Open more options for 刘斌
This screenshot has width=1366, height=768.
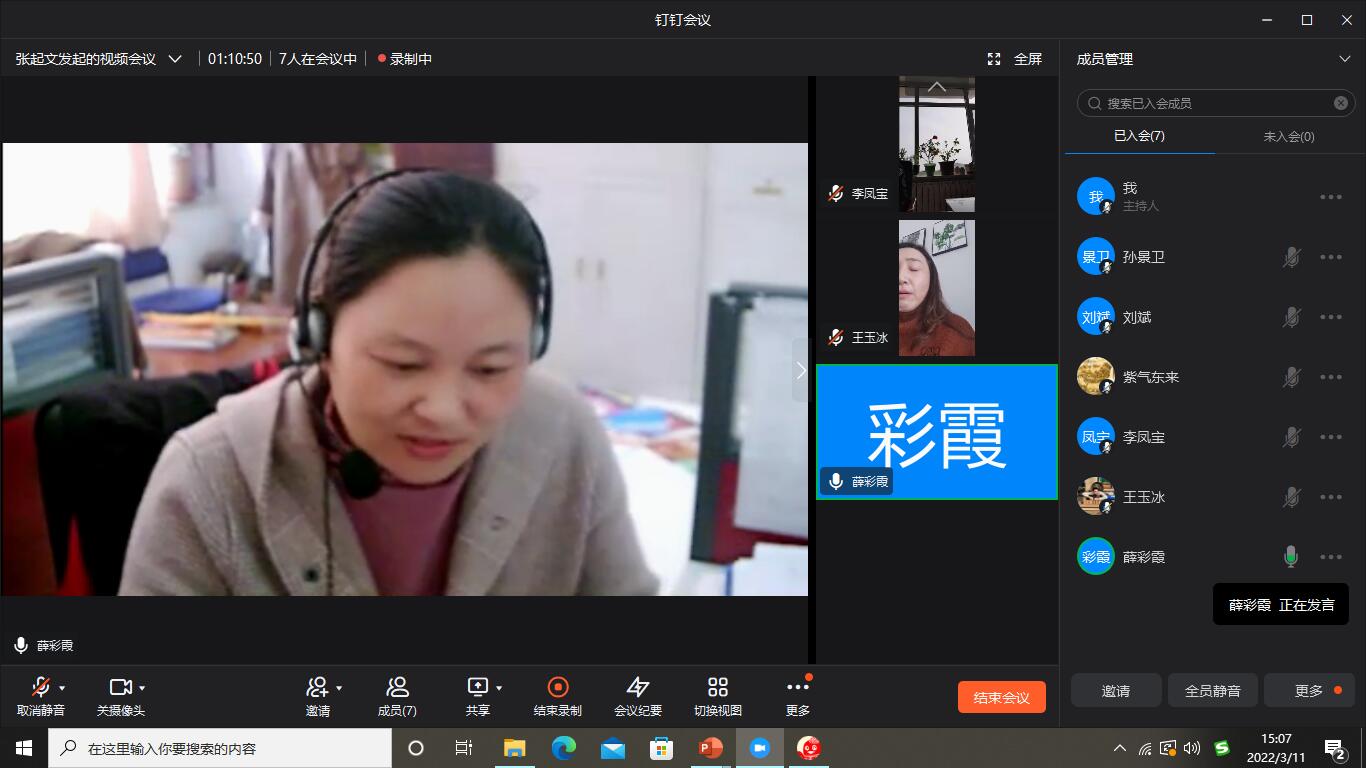[x=1331, y=317]
